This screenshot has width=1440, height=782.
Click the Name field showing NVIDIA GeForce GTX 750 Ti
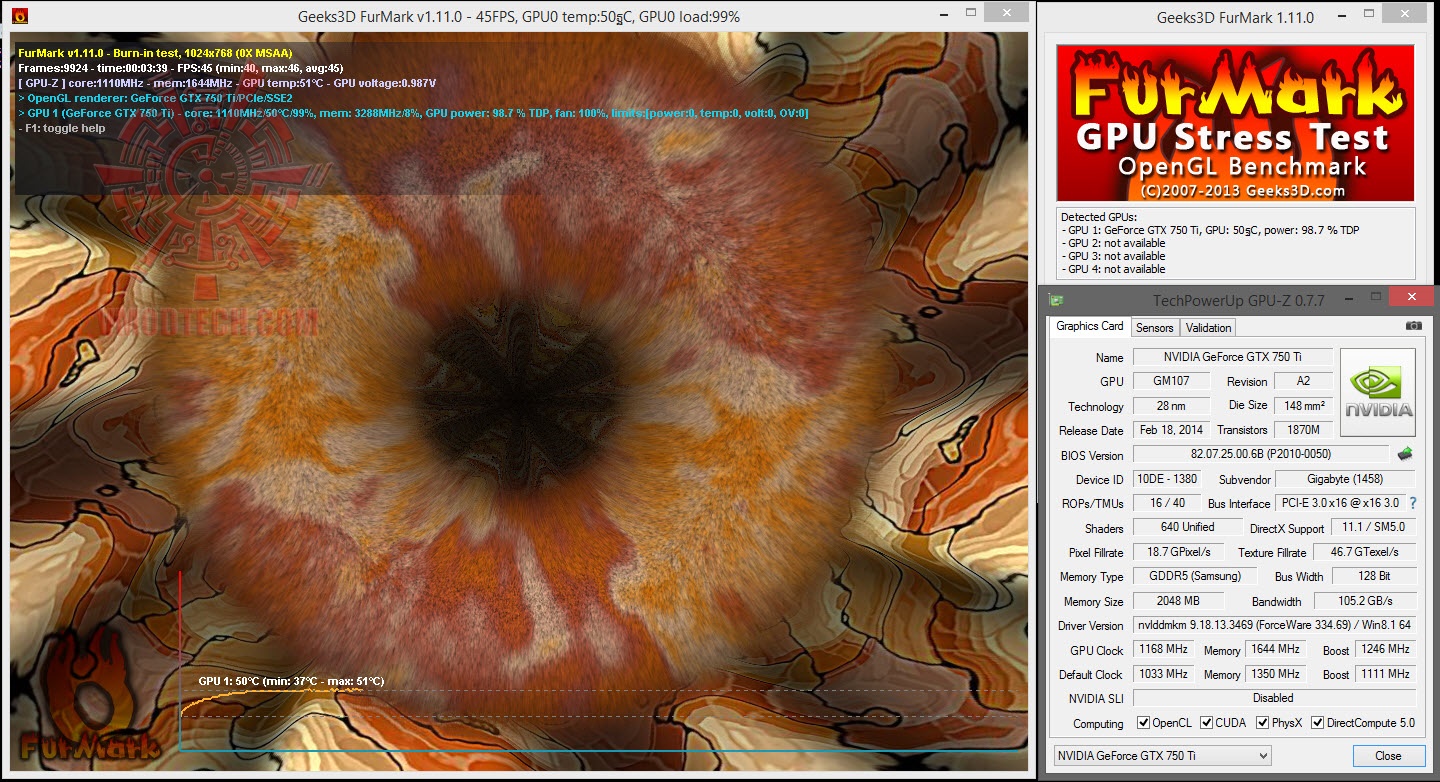1233,357
